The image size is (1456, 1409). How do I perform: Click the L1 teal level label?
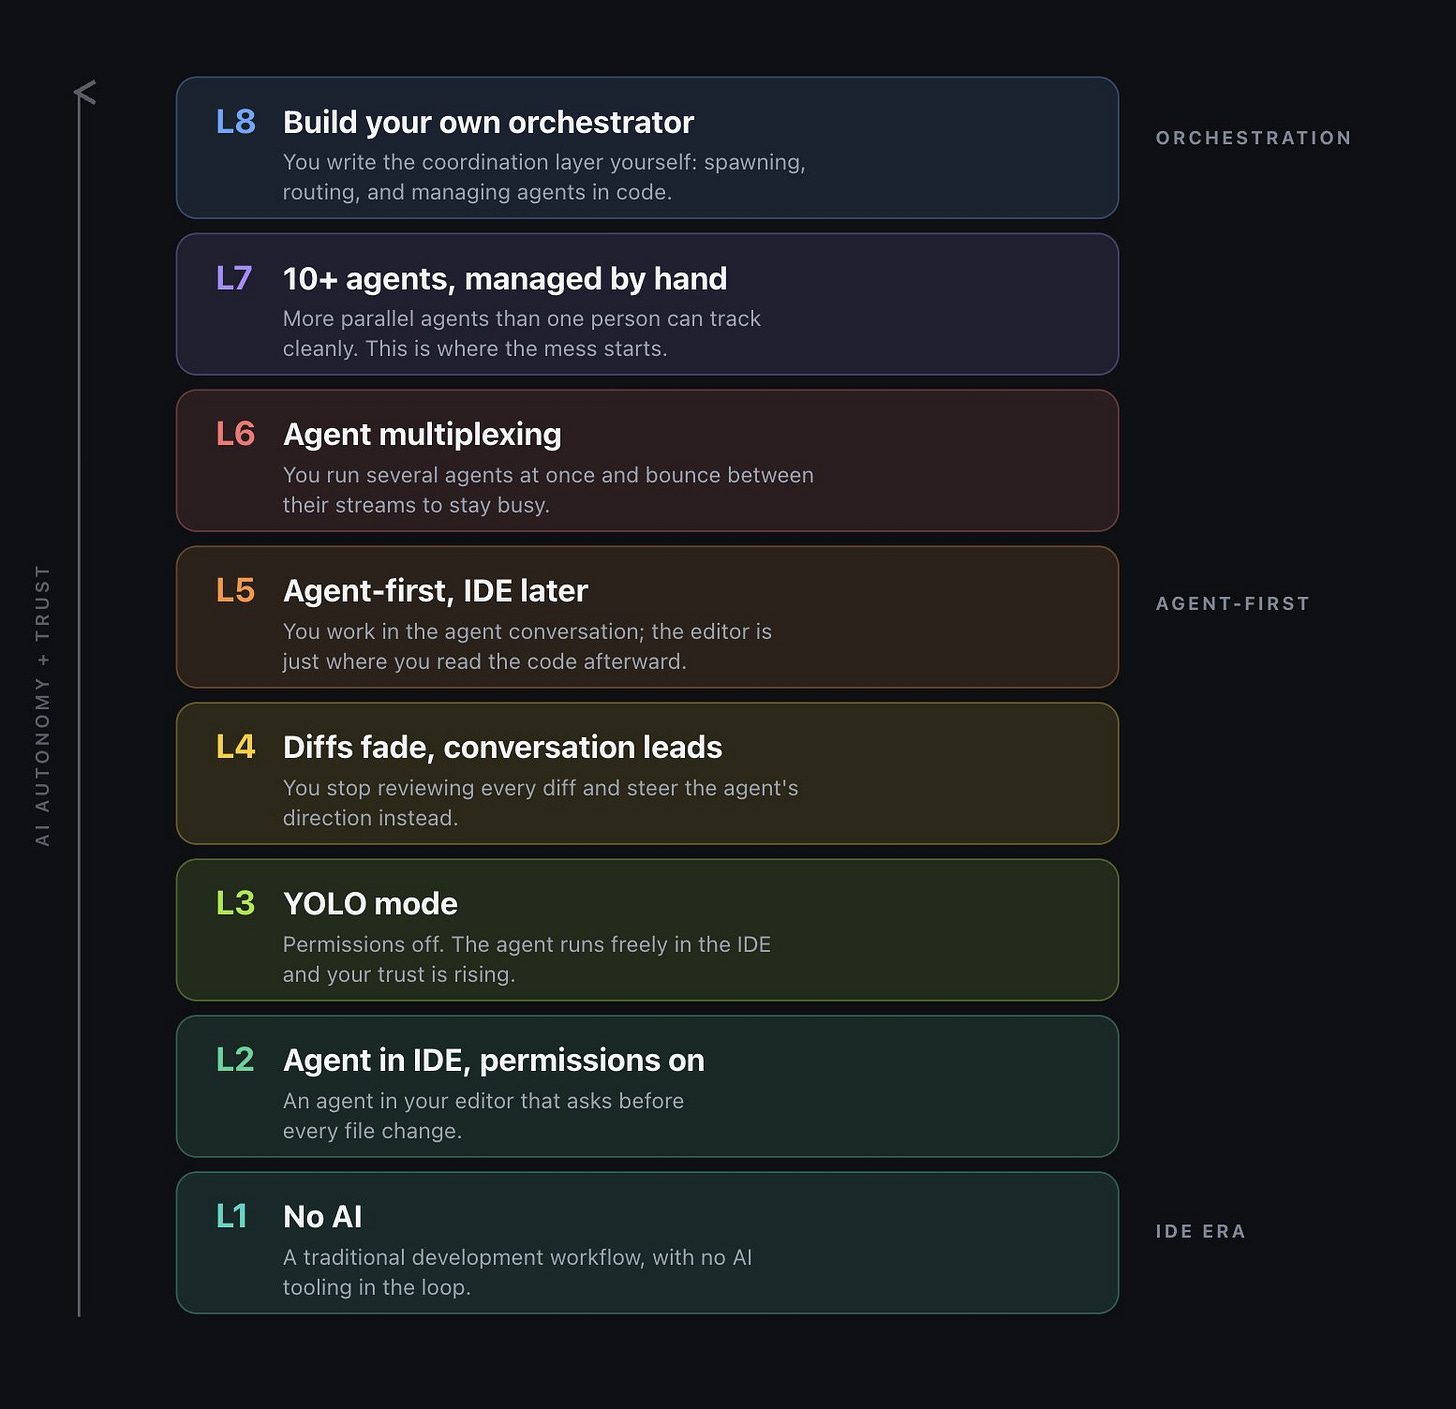(x=232, y=1216)
